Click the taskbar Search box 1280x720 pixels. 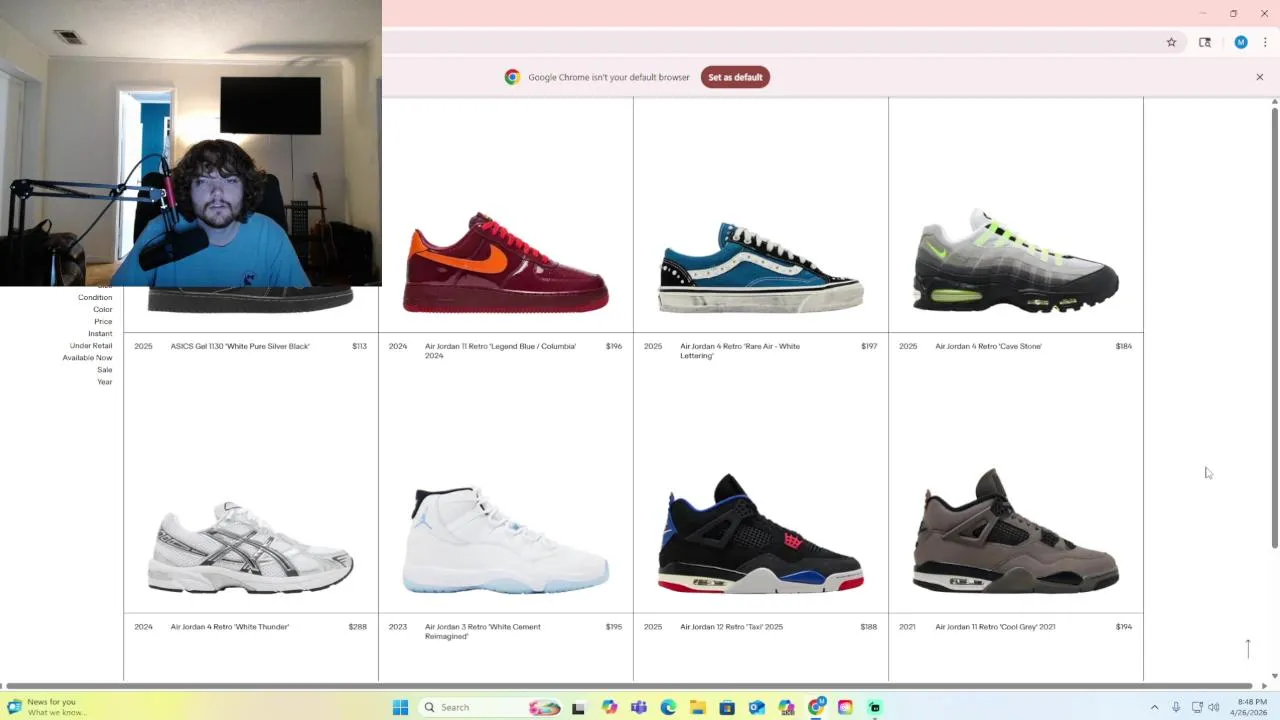click(x=490, y=707)
